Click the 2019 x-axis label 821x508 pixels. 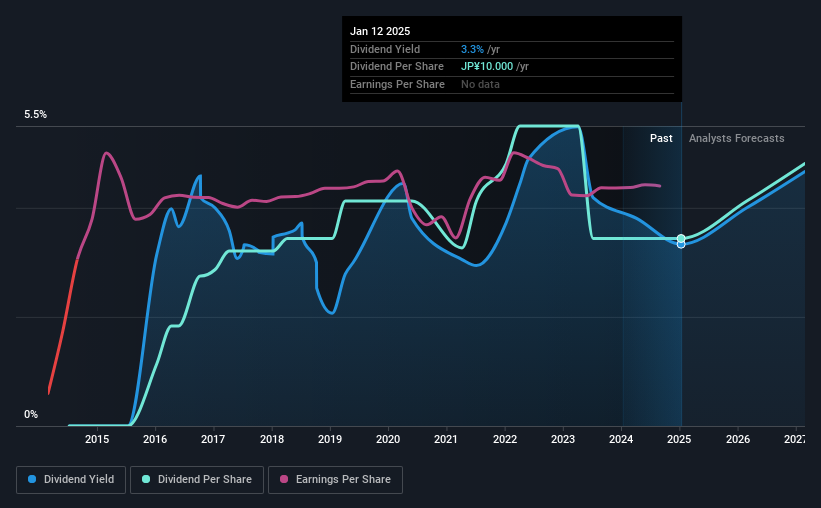click(330, 439)
